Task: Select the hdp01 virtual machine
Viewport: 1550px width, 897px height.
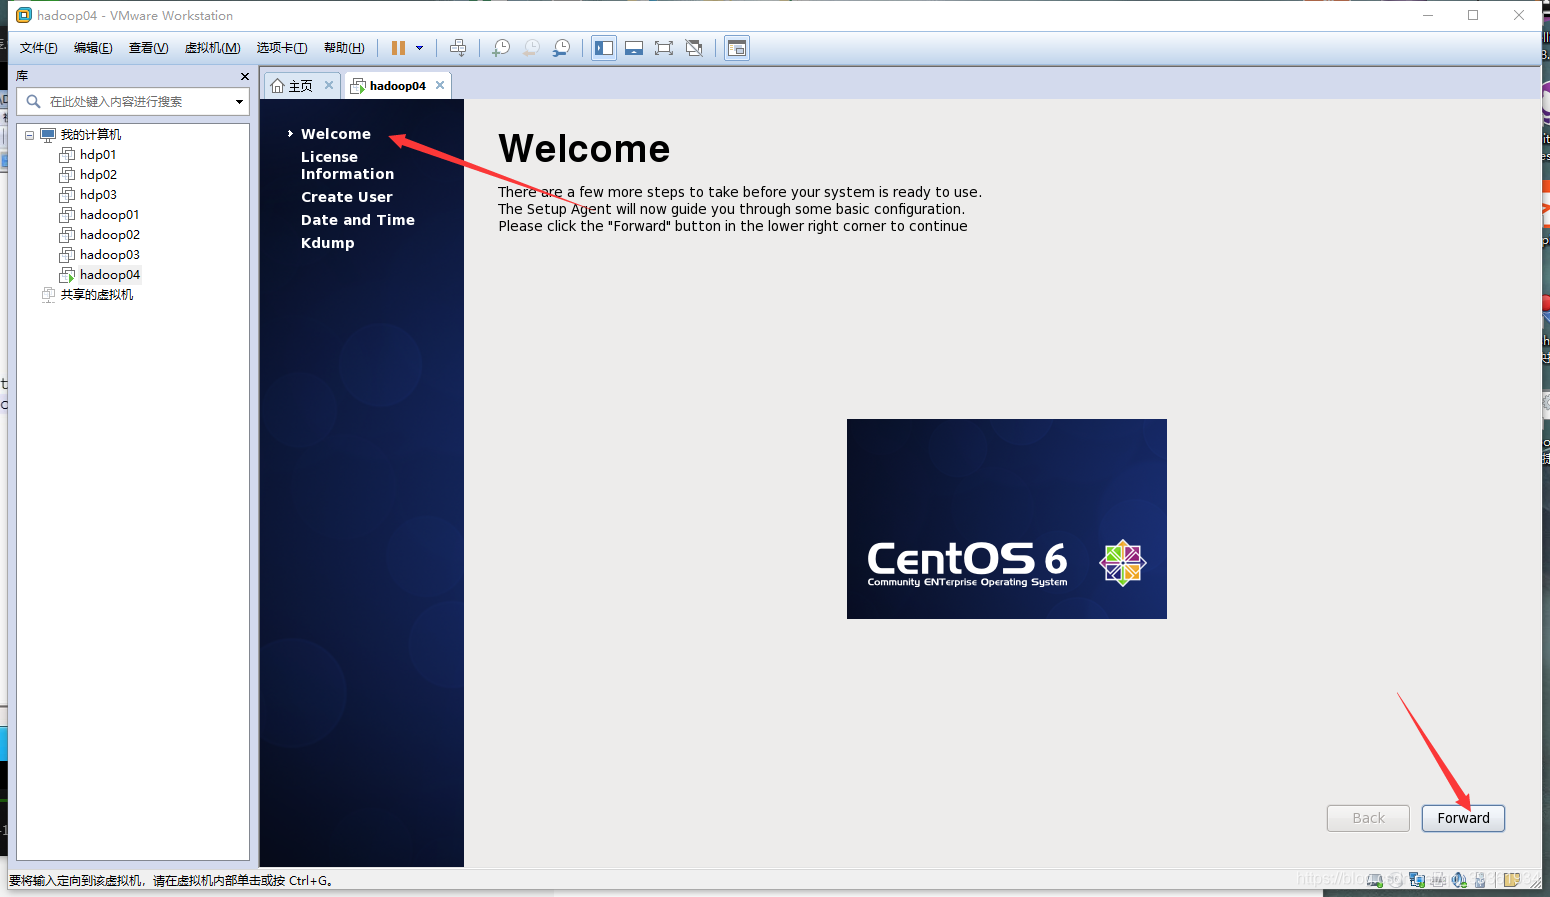Action: click(x=98, y=155)
